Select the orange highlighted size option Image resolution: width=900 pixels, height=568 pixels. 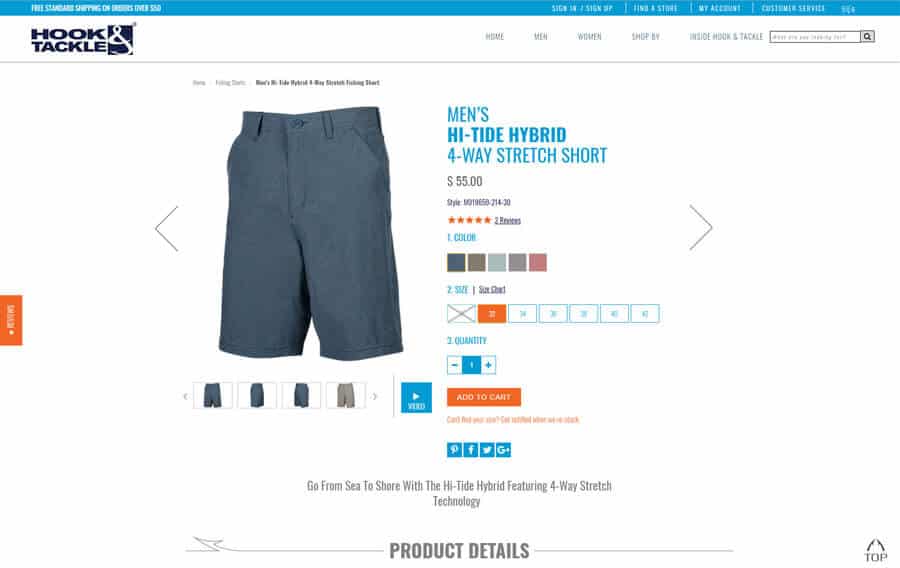tap(492, 314)
